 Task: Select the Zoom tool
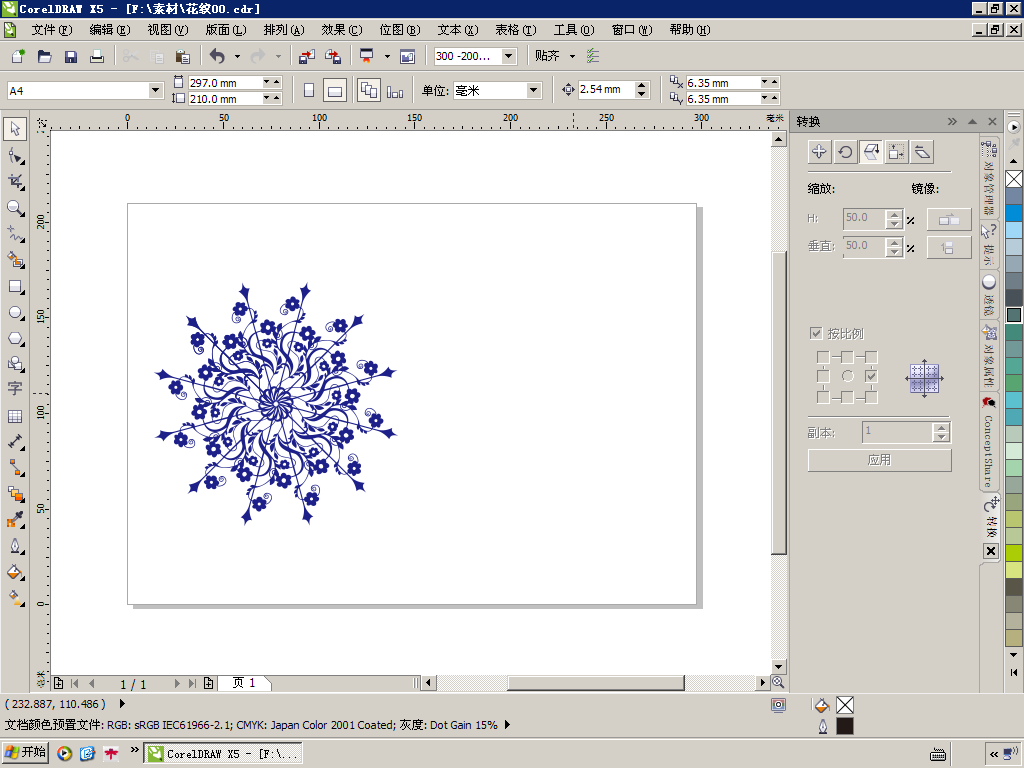(x=15, y=208)
